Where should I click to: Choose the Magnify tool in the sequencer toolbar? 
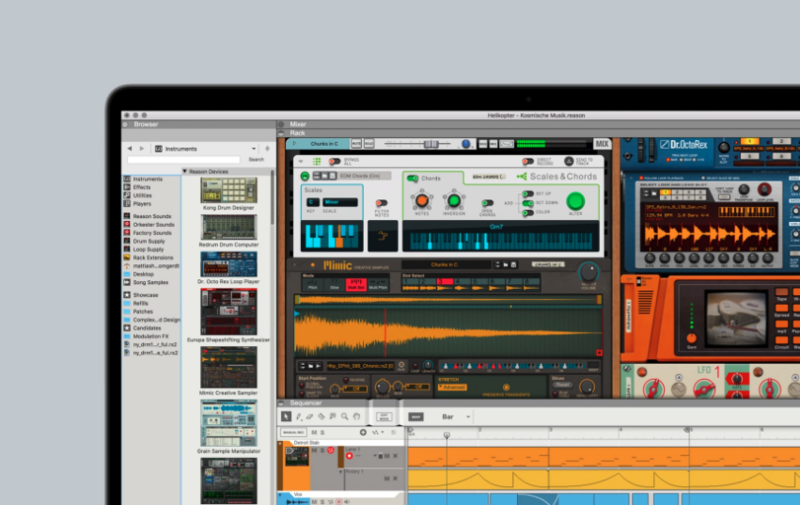344,416
